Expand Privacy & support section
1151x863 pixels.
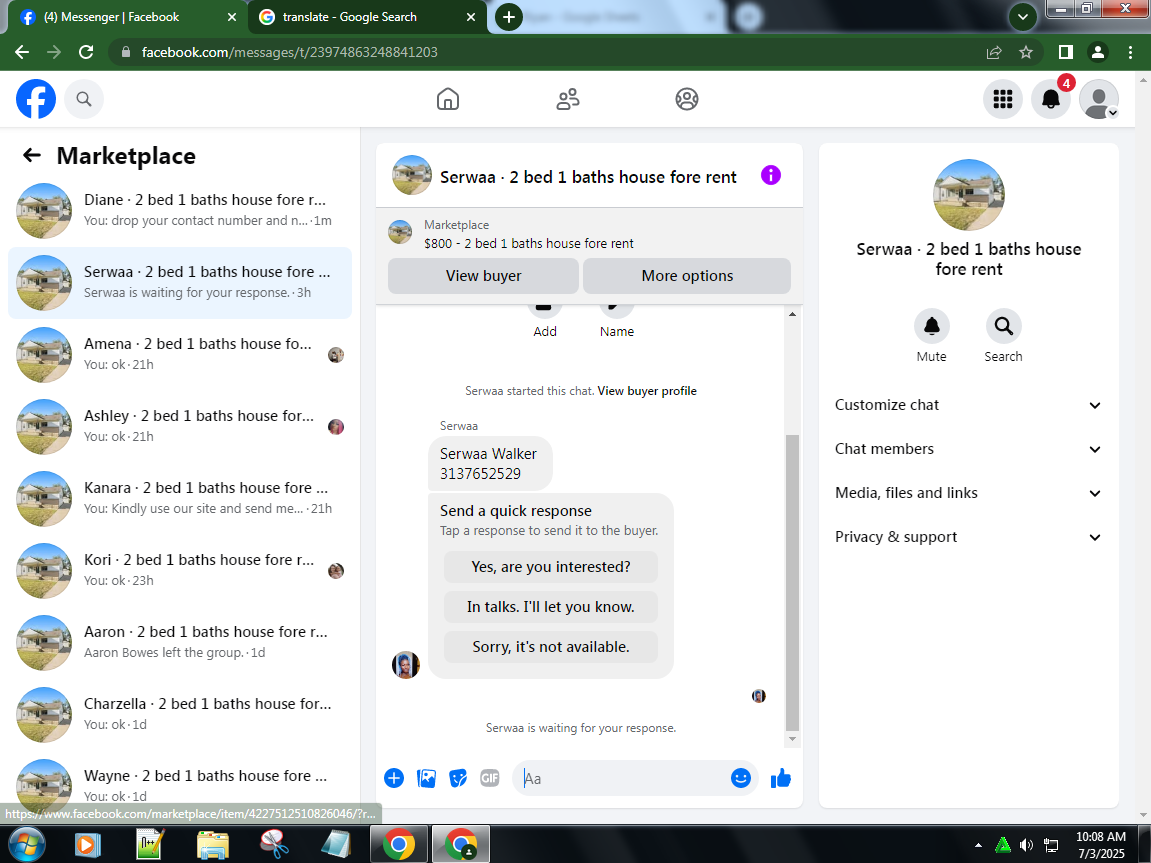pos(968,537)
